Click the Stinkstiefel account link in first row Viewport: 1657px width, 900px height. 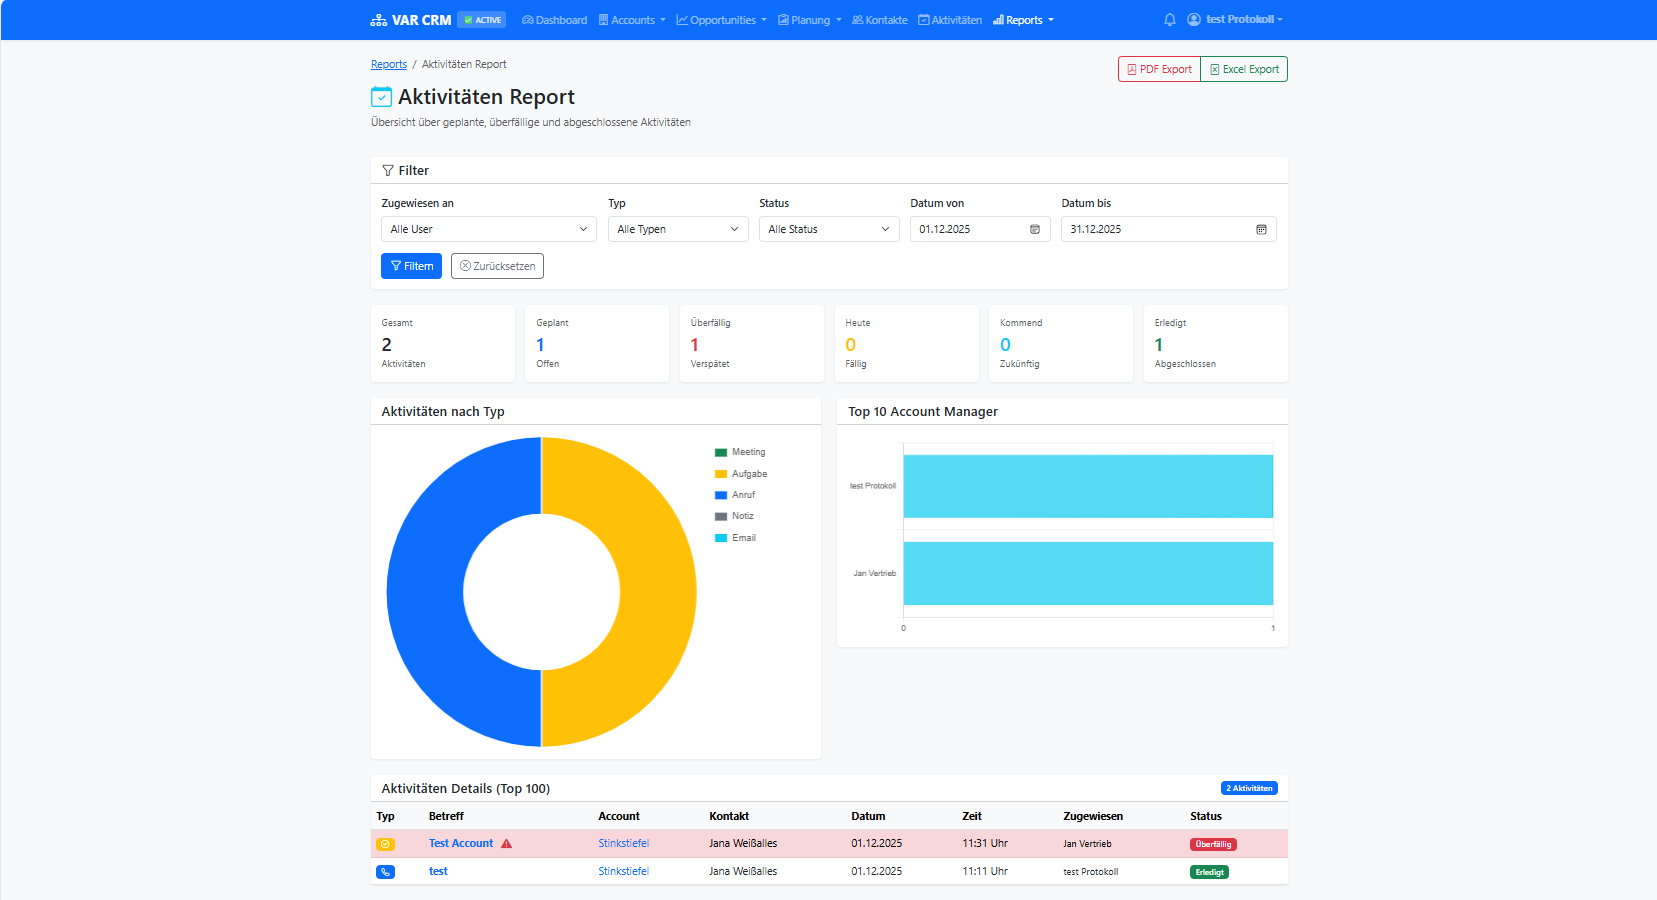click(623, 844)
